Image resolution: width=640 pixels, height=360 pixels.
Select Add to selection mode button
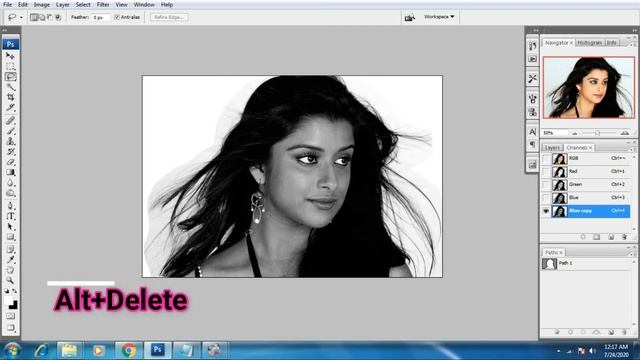coord(42,17)
